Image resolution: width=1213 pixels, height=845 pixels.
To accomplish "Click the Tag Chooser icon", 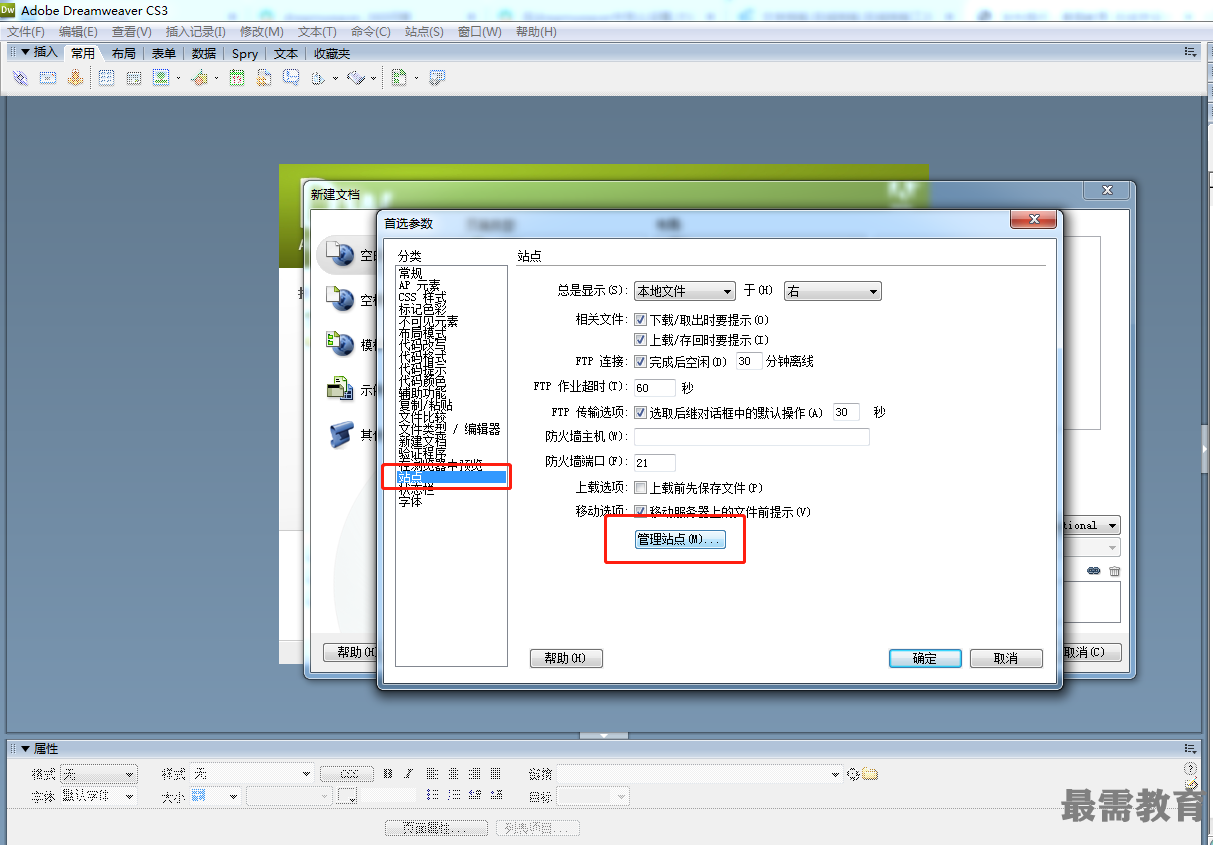I will click(x=437, y=78).
